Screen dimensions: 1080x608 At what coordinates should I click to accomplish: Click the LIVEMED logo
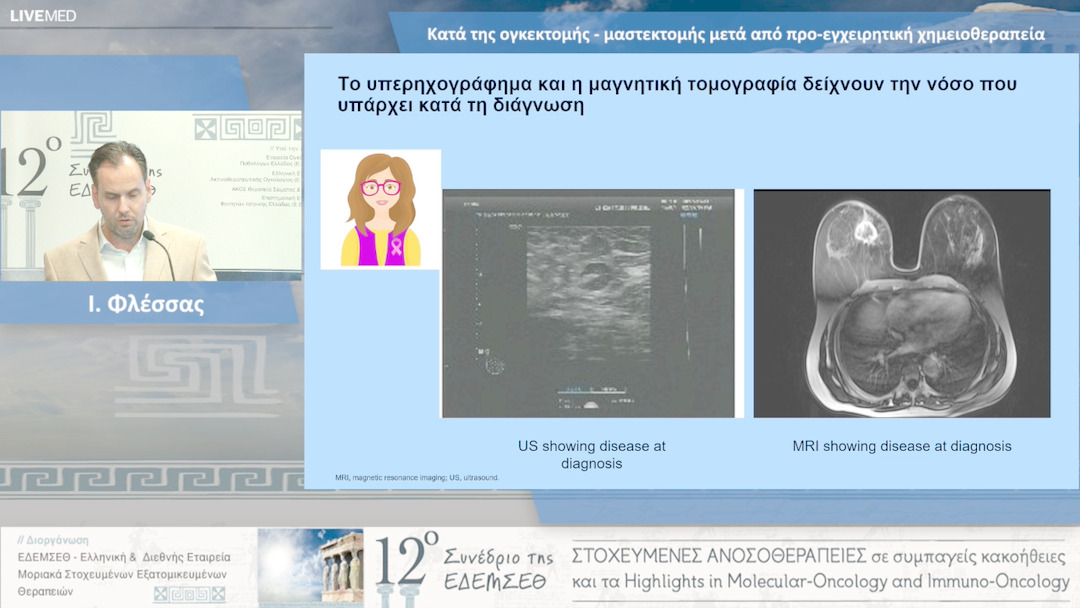coord(44,17)
